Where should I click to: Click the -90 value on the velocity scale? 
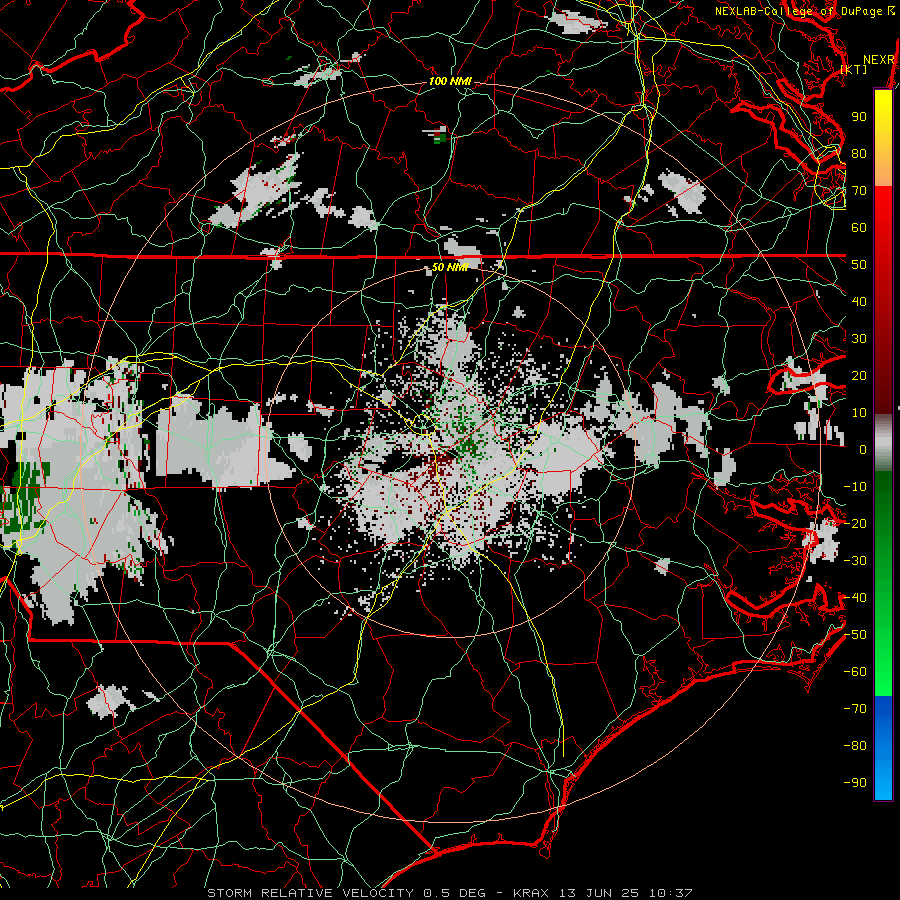pyautogui.click(x=855, y=783)
